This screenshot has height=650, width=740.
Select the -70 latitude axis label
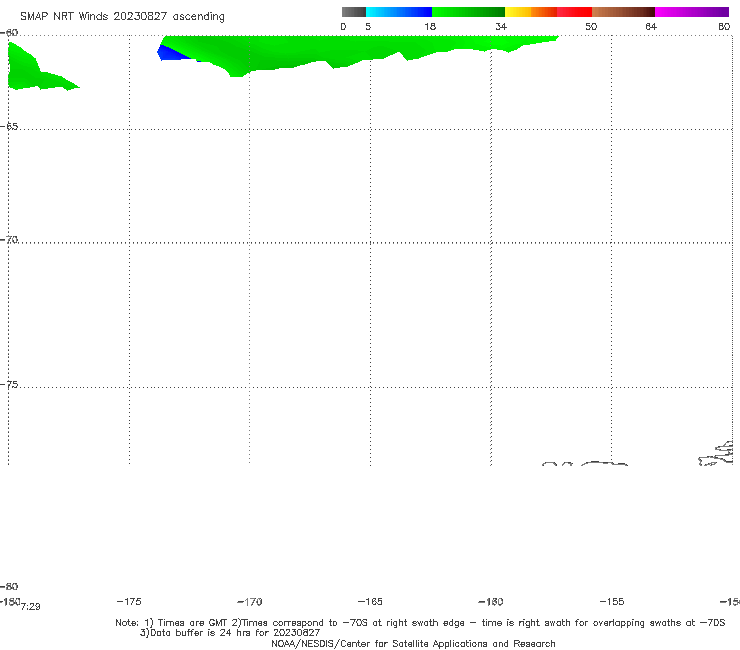pos(9,240)
